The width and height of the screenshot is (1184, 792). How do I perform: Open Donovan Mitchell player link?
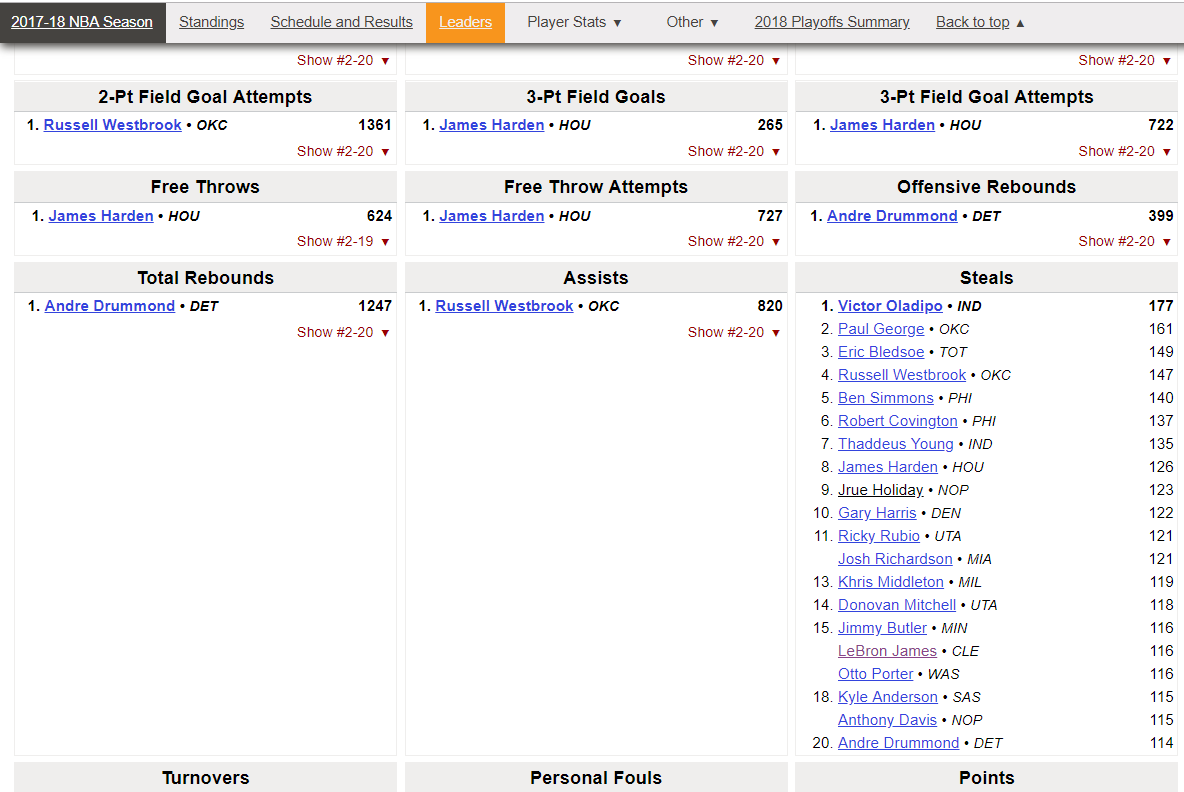pos(897,606)
